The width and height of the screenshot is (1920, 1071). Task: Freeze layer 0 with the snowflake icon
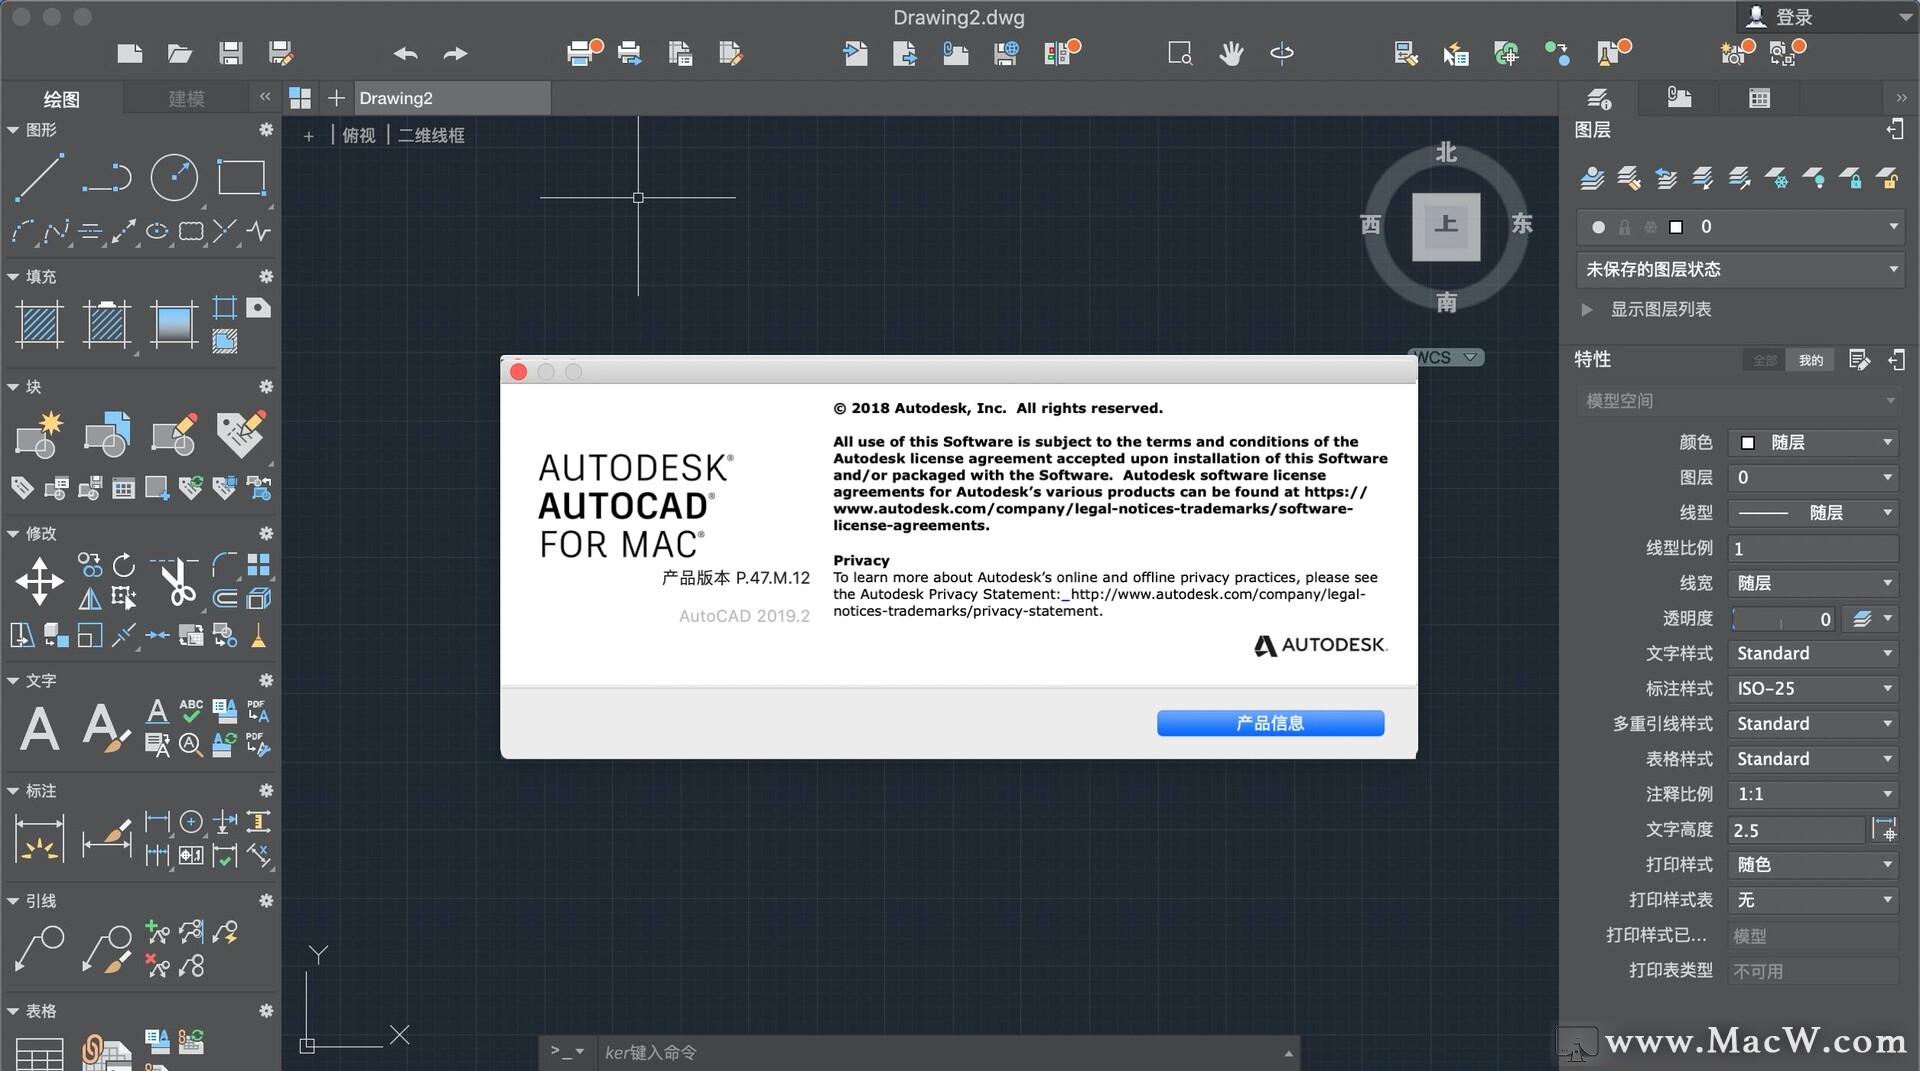(1650, 227)
